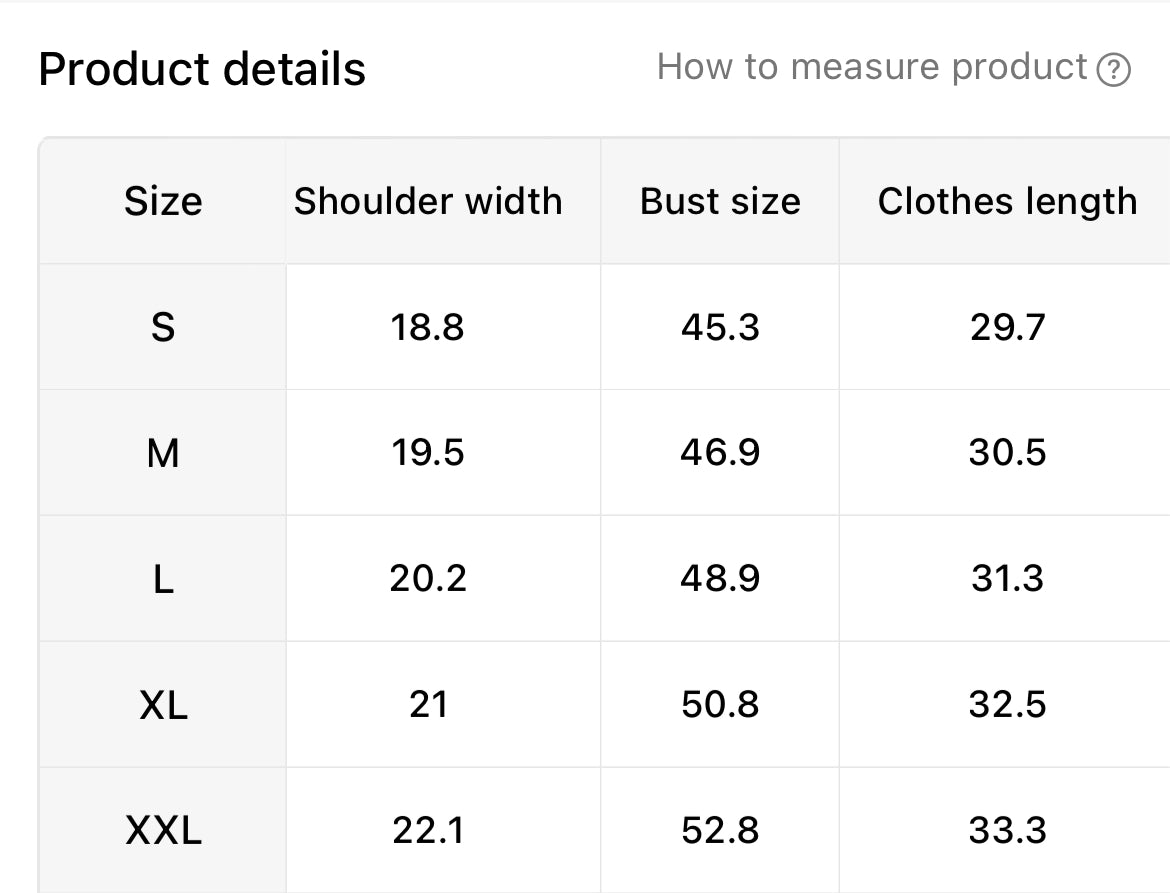The width and height of the screenshot is (1170, 893).
Task: Click the Product details heading
Action: pyautogui.click(x=202, y=69)
